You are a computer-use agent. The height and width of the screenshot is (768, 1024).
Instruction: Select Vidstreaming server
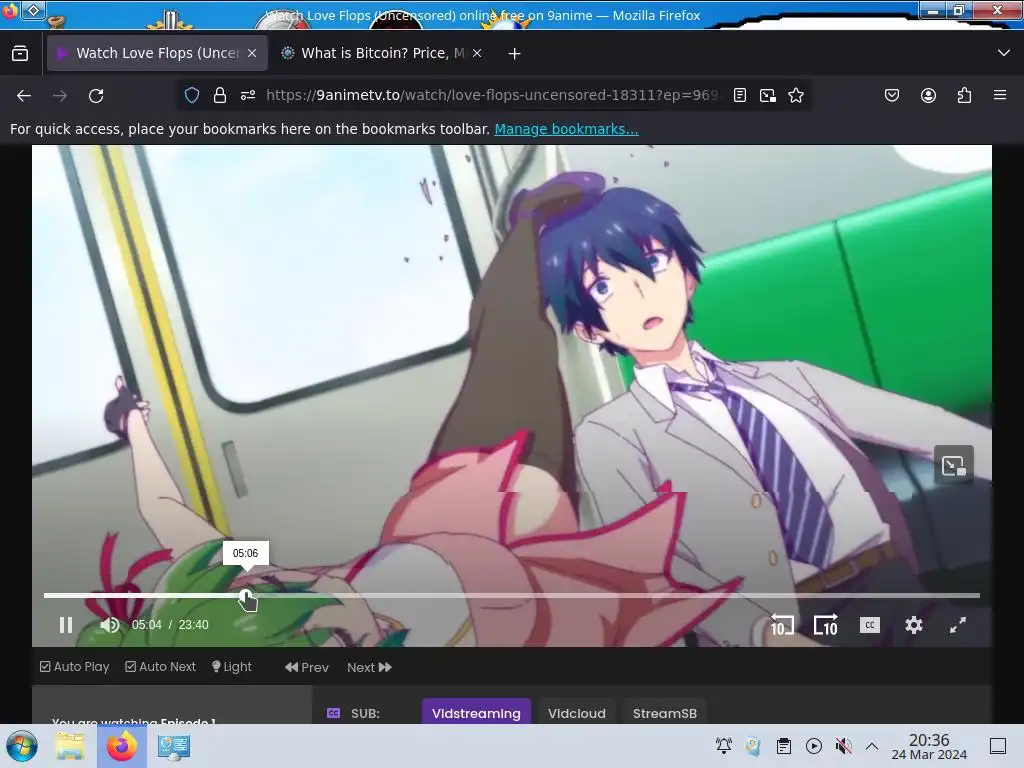click(x=476, y=713)
